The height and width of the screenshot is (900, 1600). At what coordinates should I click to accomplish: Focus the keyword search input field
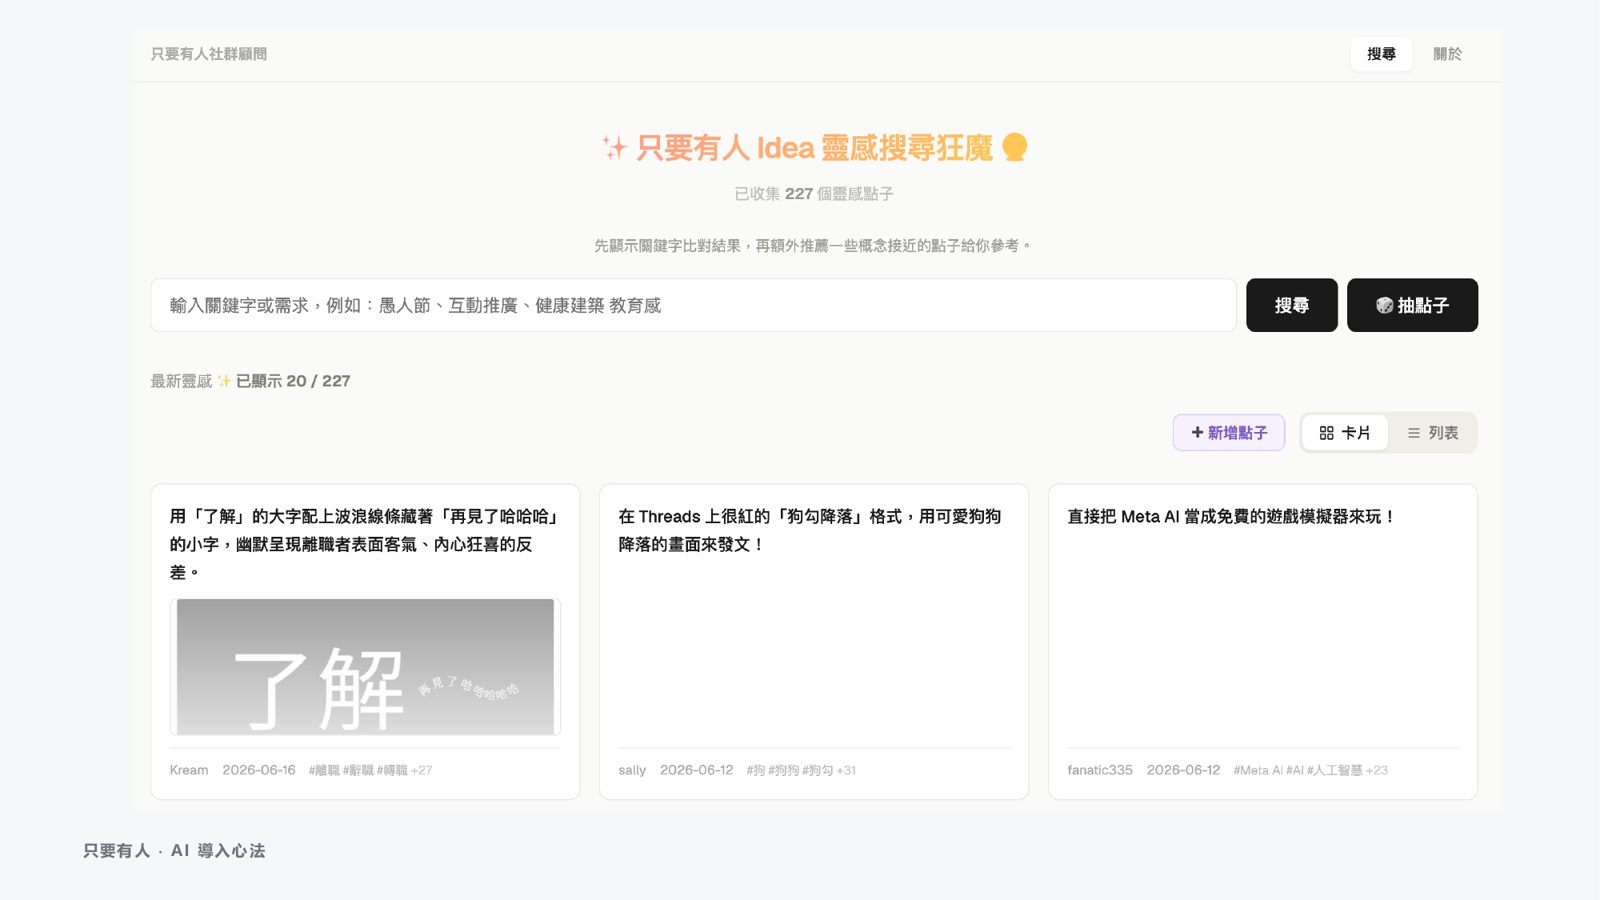(693, 305)
